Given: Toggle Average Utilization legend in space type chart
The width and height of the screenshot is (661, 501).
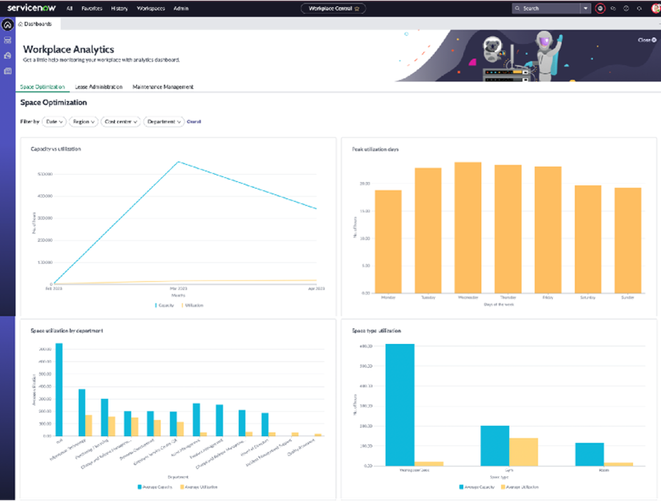Looking at the screenshot, I should tap(520, 487).
